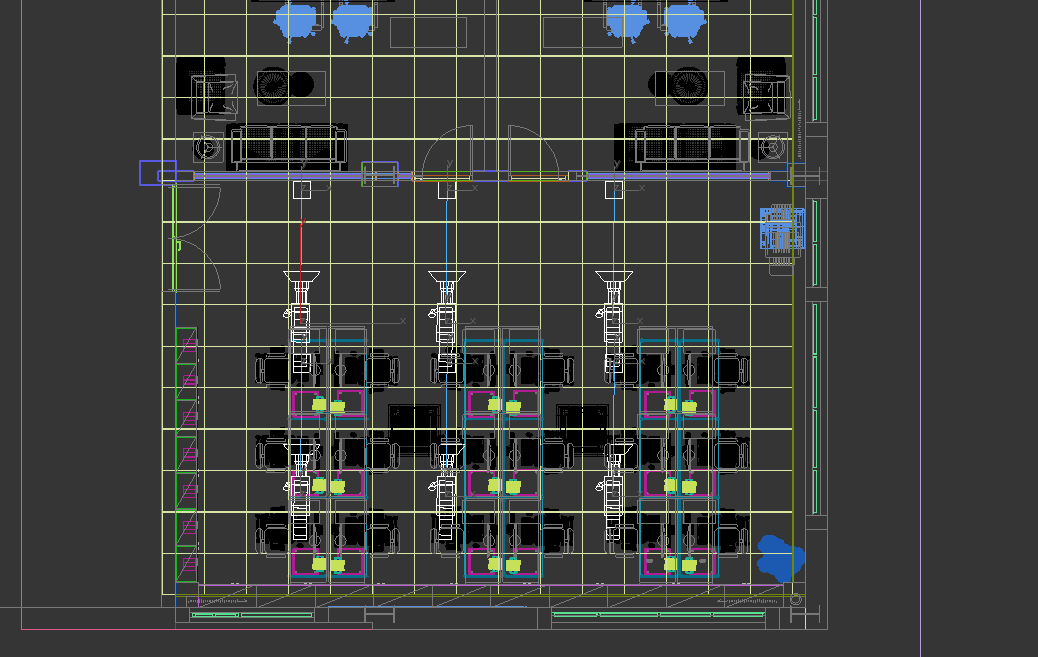Click the armchair in the upper-left lounge area
This screenshot has height=657, width=1038.
[212, 93]
